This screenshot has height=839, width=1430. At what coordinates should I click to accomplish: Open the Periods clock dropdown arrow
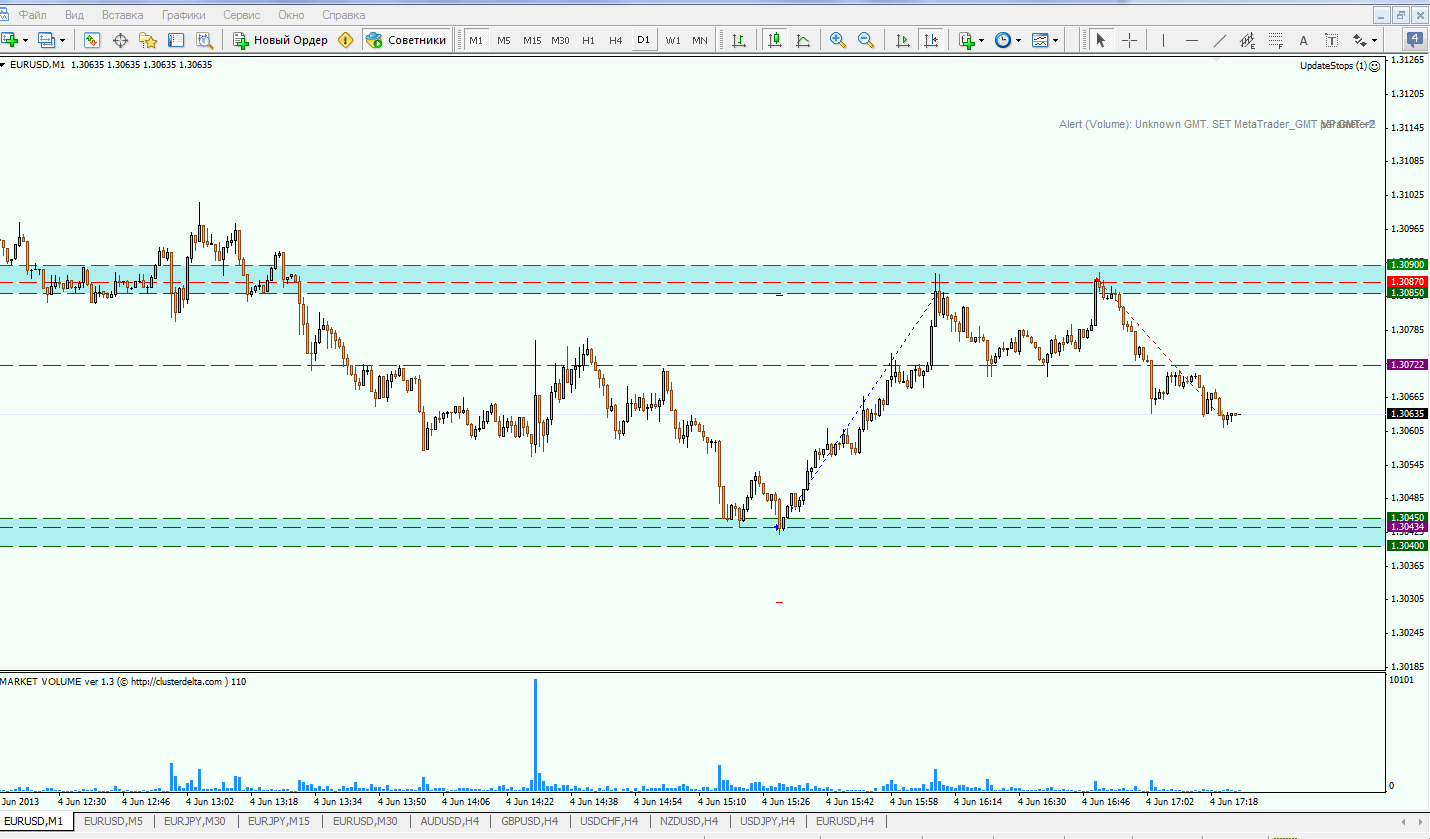pos(1019,40)
